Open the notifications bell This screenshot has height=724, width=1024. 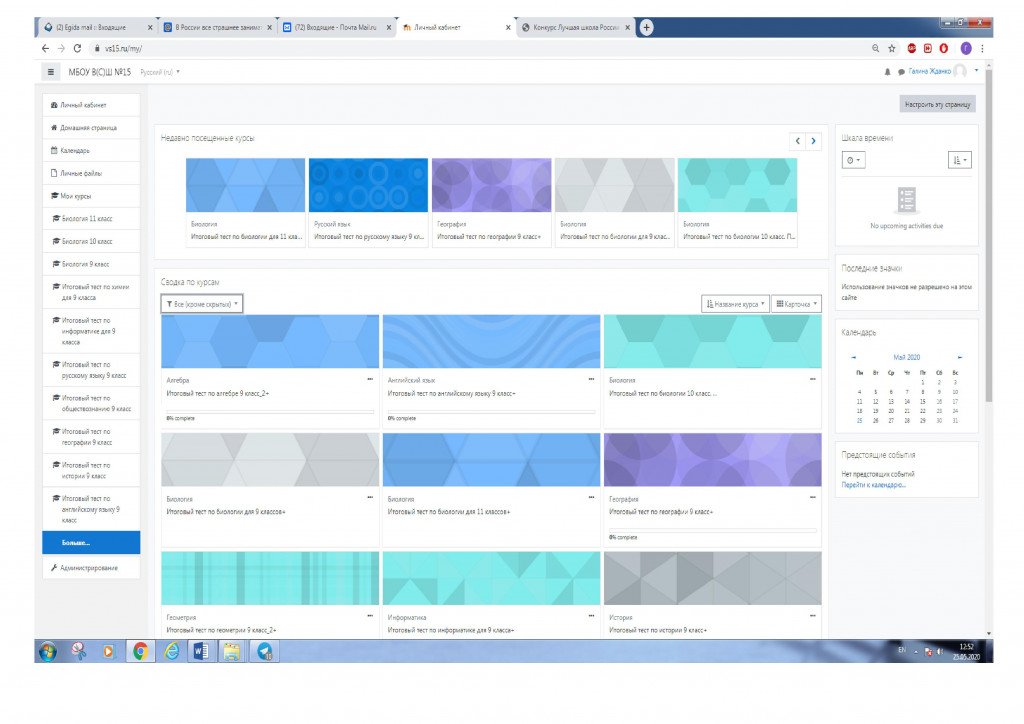click(x=888, y=72)
